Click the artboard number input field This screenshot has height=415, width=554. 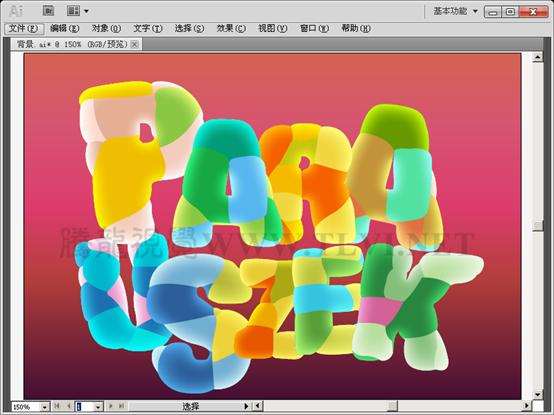pyautogui.click(x=85, y=407)
